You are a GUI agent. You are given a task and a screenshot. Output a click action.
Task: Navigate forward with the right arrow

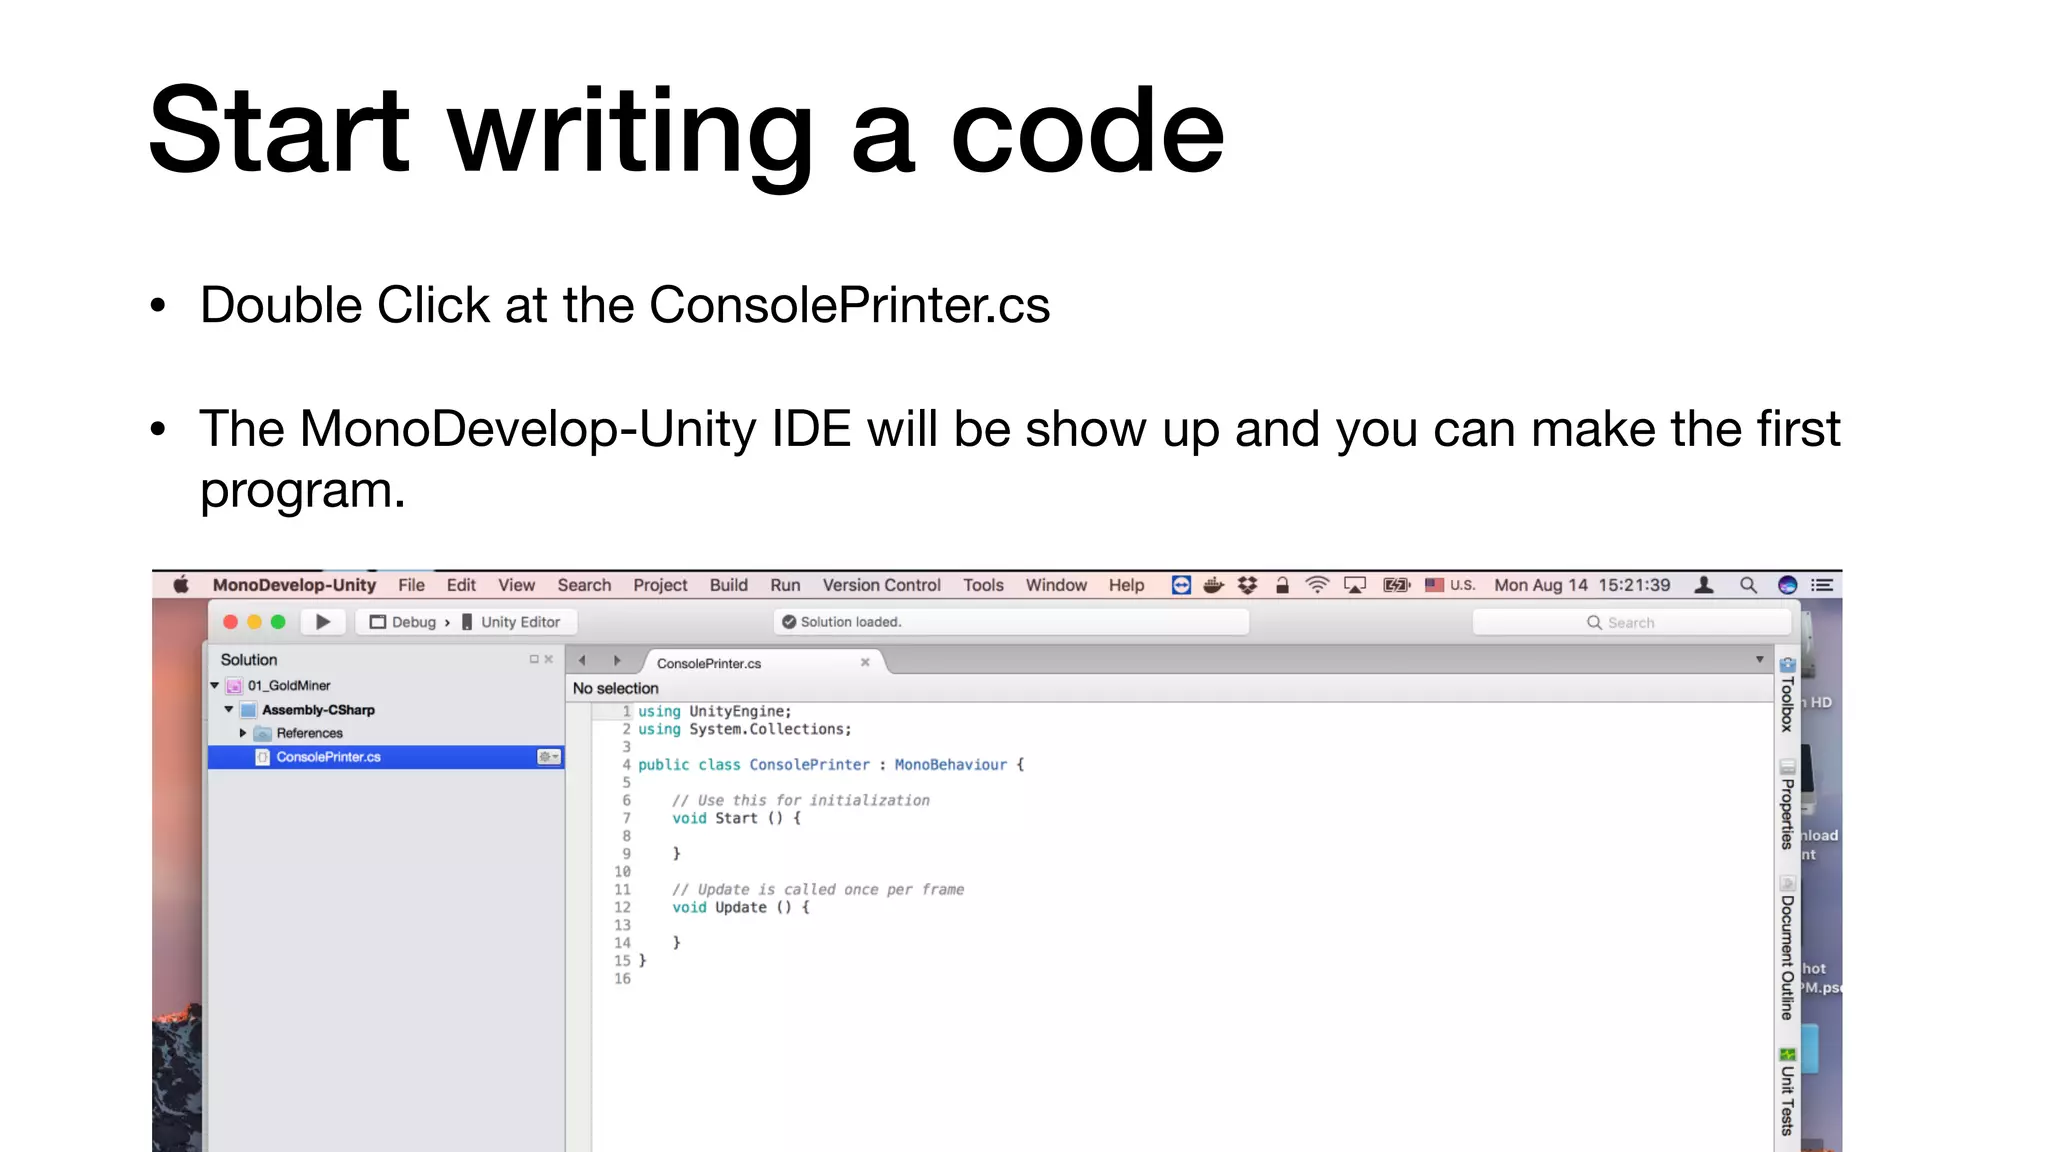coord(617,660)
